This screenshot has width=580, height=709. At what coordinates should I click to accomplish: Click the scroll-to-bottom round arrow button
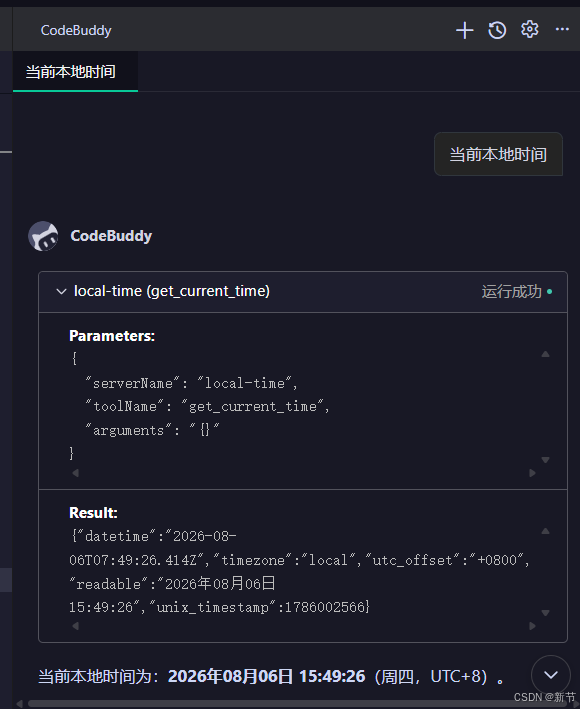(x=551, y=675)
